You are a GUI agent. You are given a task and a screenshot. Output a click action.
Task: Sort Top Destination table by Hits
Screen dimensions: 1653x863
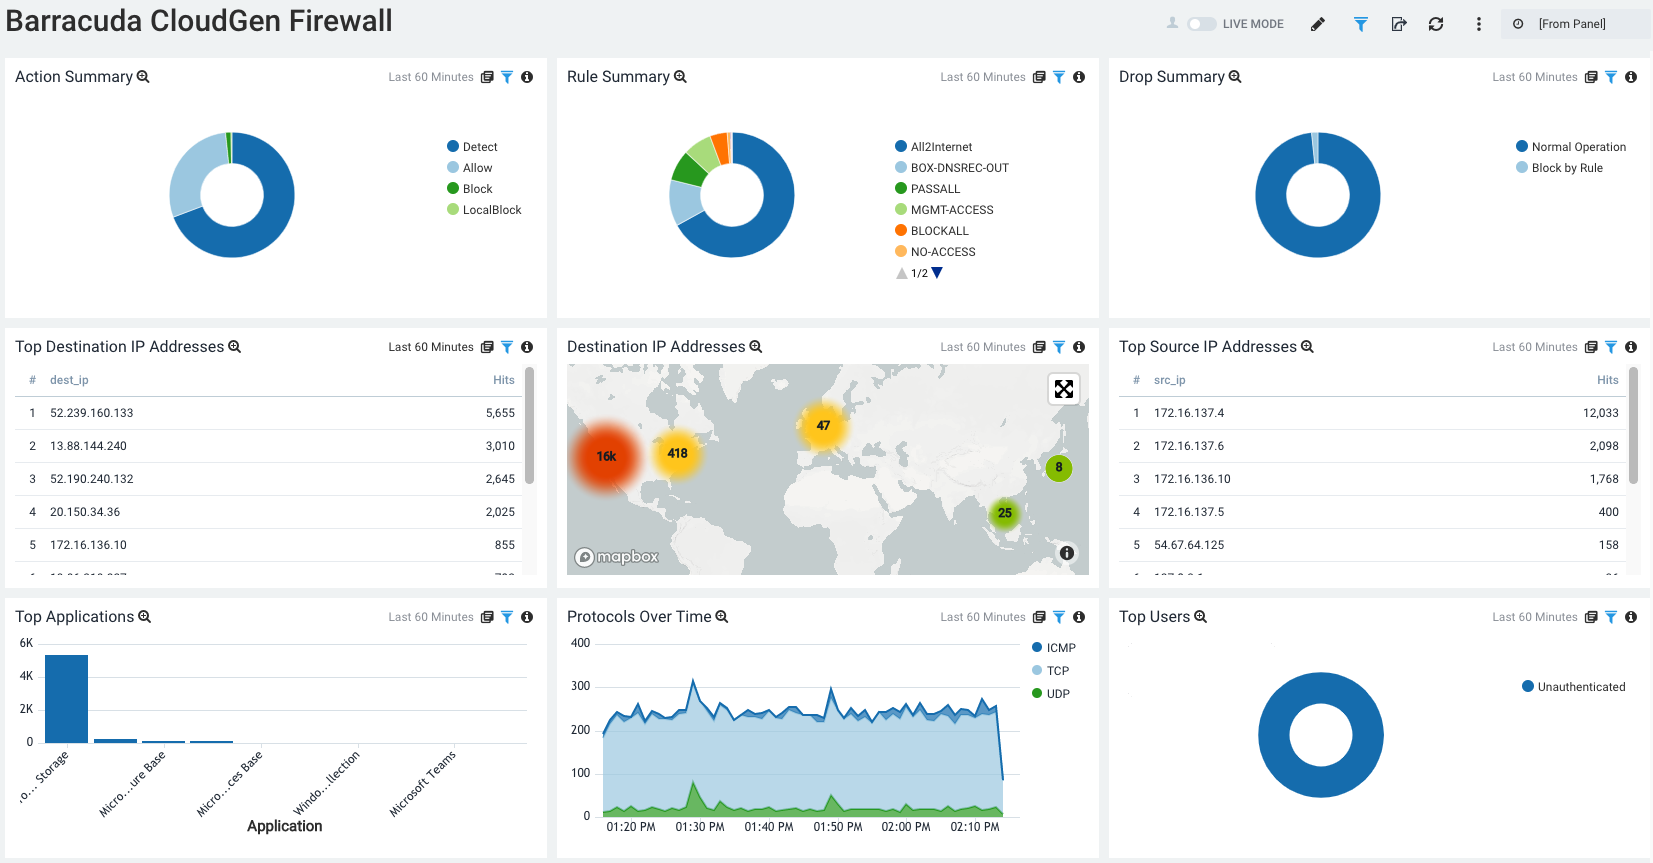pyautogui.click(x=504, y=380)
